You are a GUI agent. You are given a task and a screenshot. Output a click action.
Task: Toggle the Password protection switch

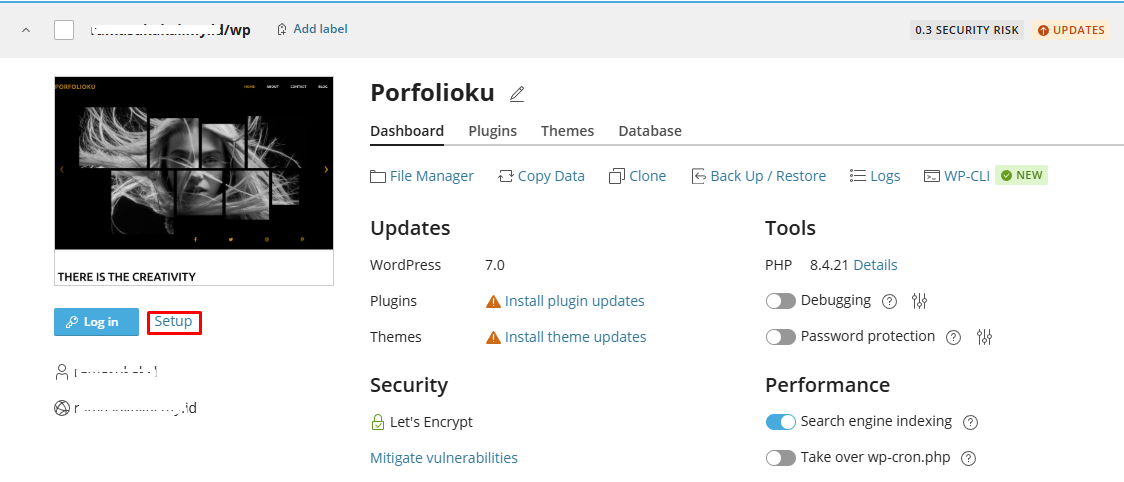tap(781, 336)
